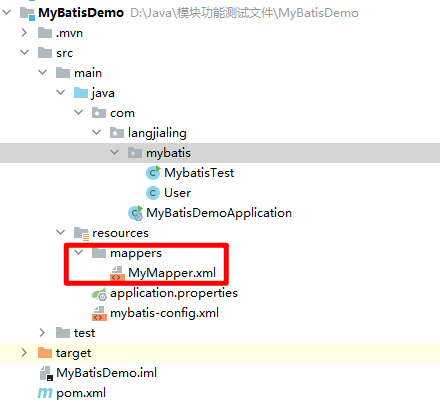The width and height of the screenshot is (440, 402).
Task: Expand the .mvn folder
Action: 24,33
